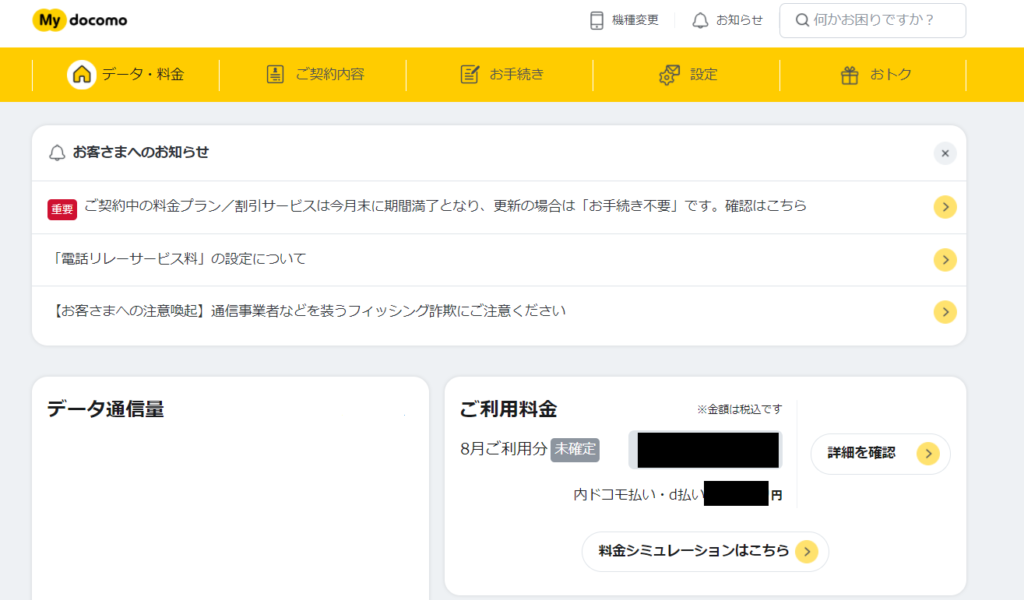The width and height of the screenshot is (1024, 600).
Task: Open 料金シミュレーションはこちら button
Action: [x=705, y=552]
